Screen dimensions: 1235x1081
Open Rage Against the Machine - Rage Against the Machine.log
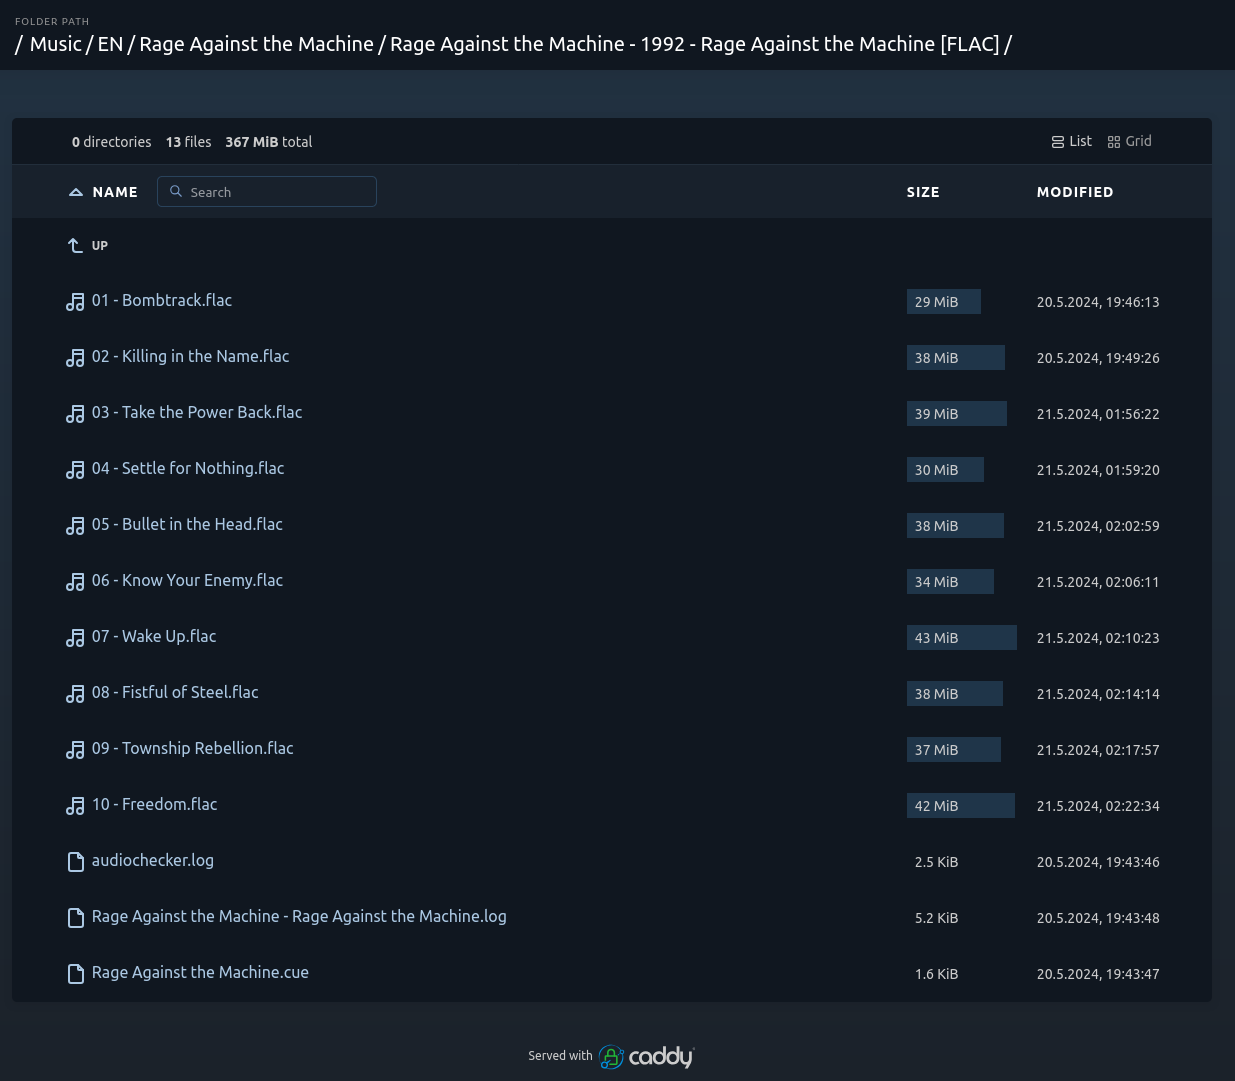pyautogui.click(x=299, y=916)
